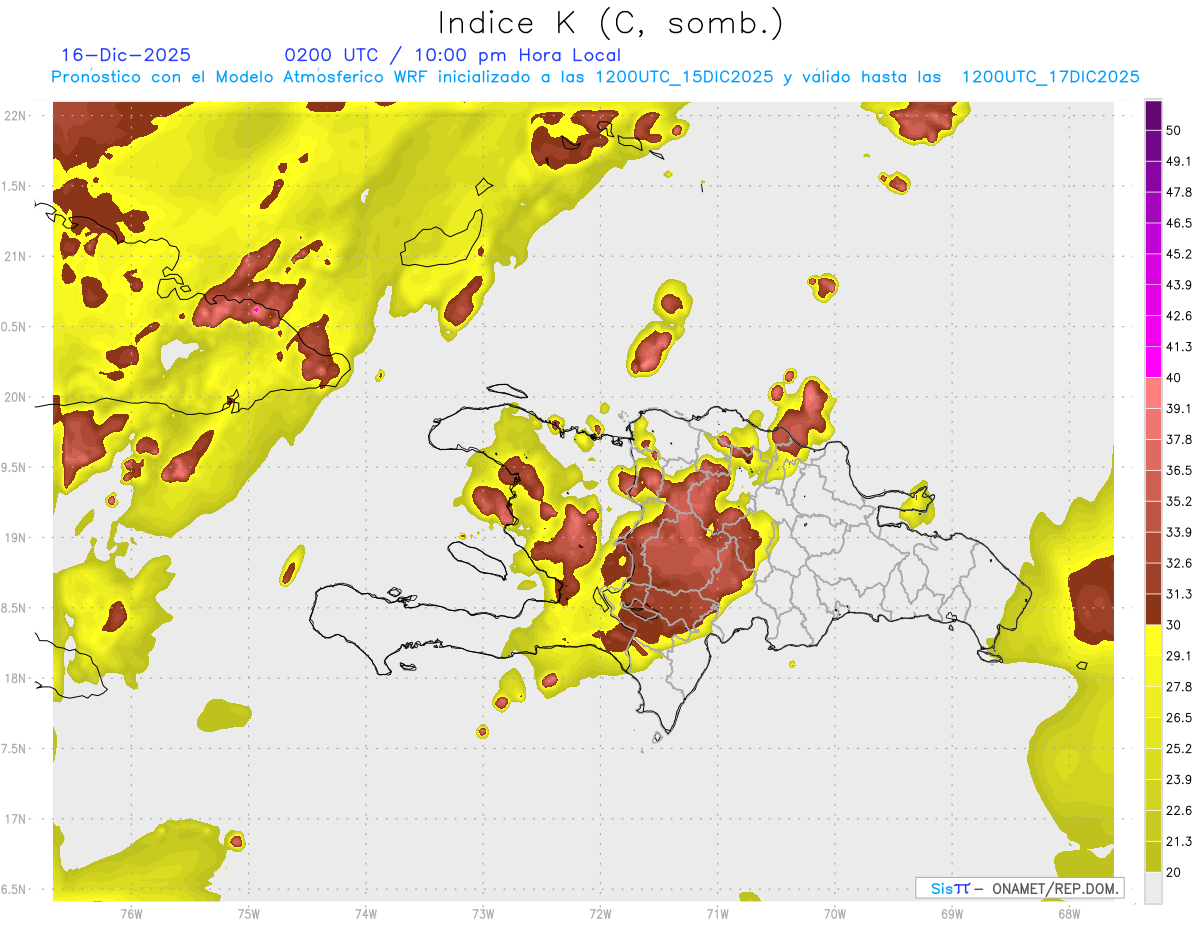Viewport: 1200px width, 927px height.
Task: Click the colorbar value '41.3'
Action: [1179, 347]
